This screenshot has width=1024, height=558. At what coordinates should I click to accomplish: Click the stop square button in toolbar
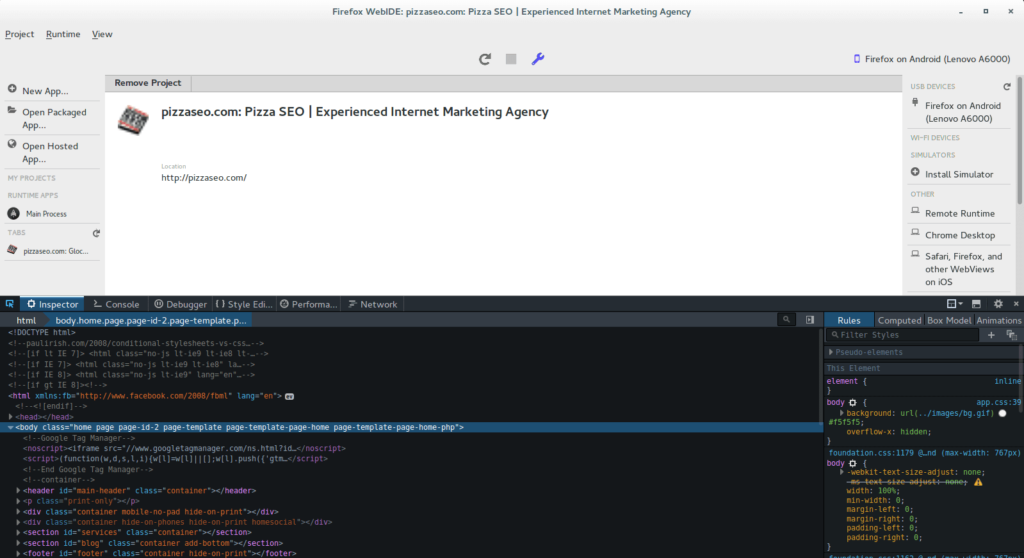point(511,59)
